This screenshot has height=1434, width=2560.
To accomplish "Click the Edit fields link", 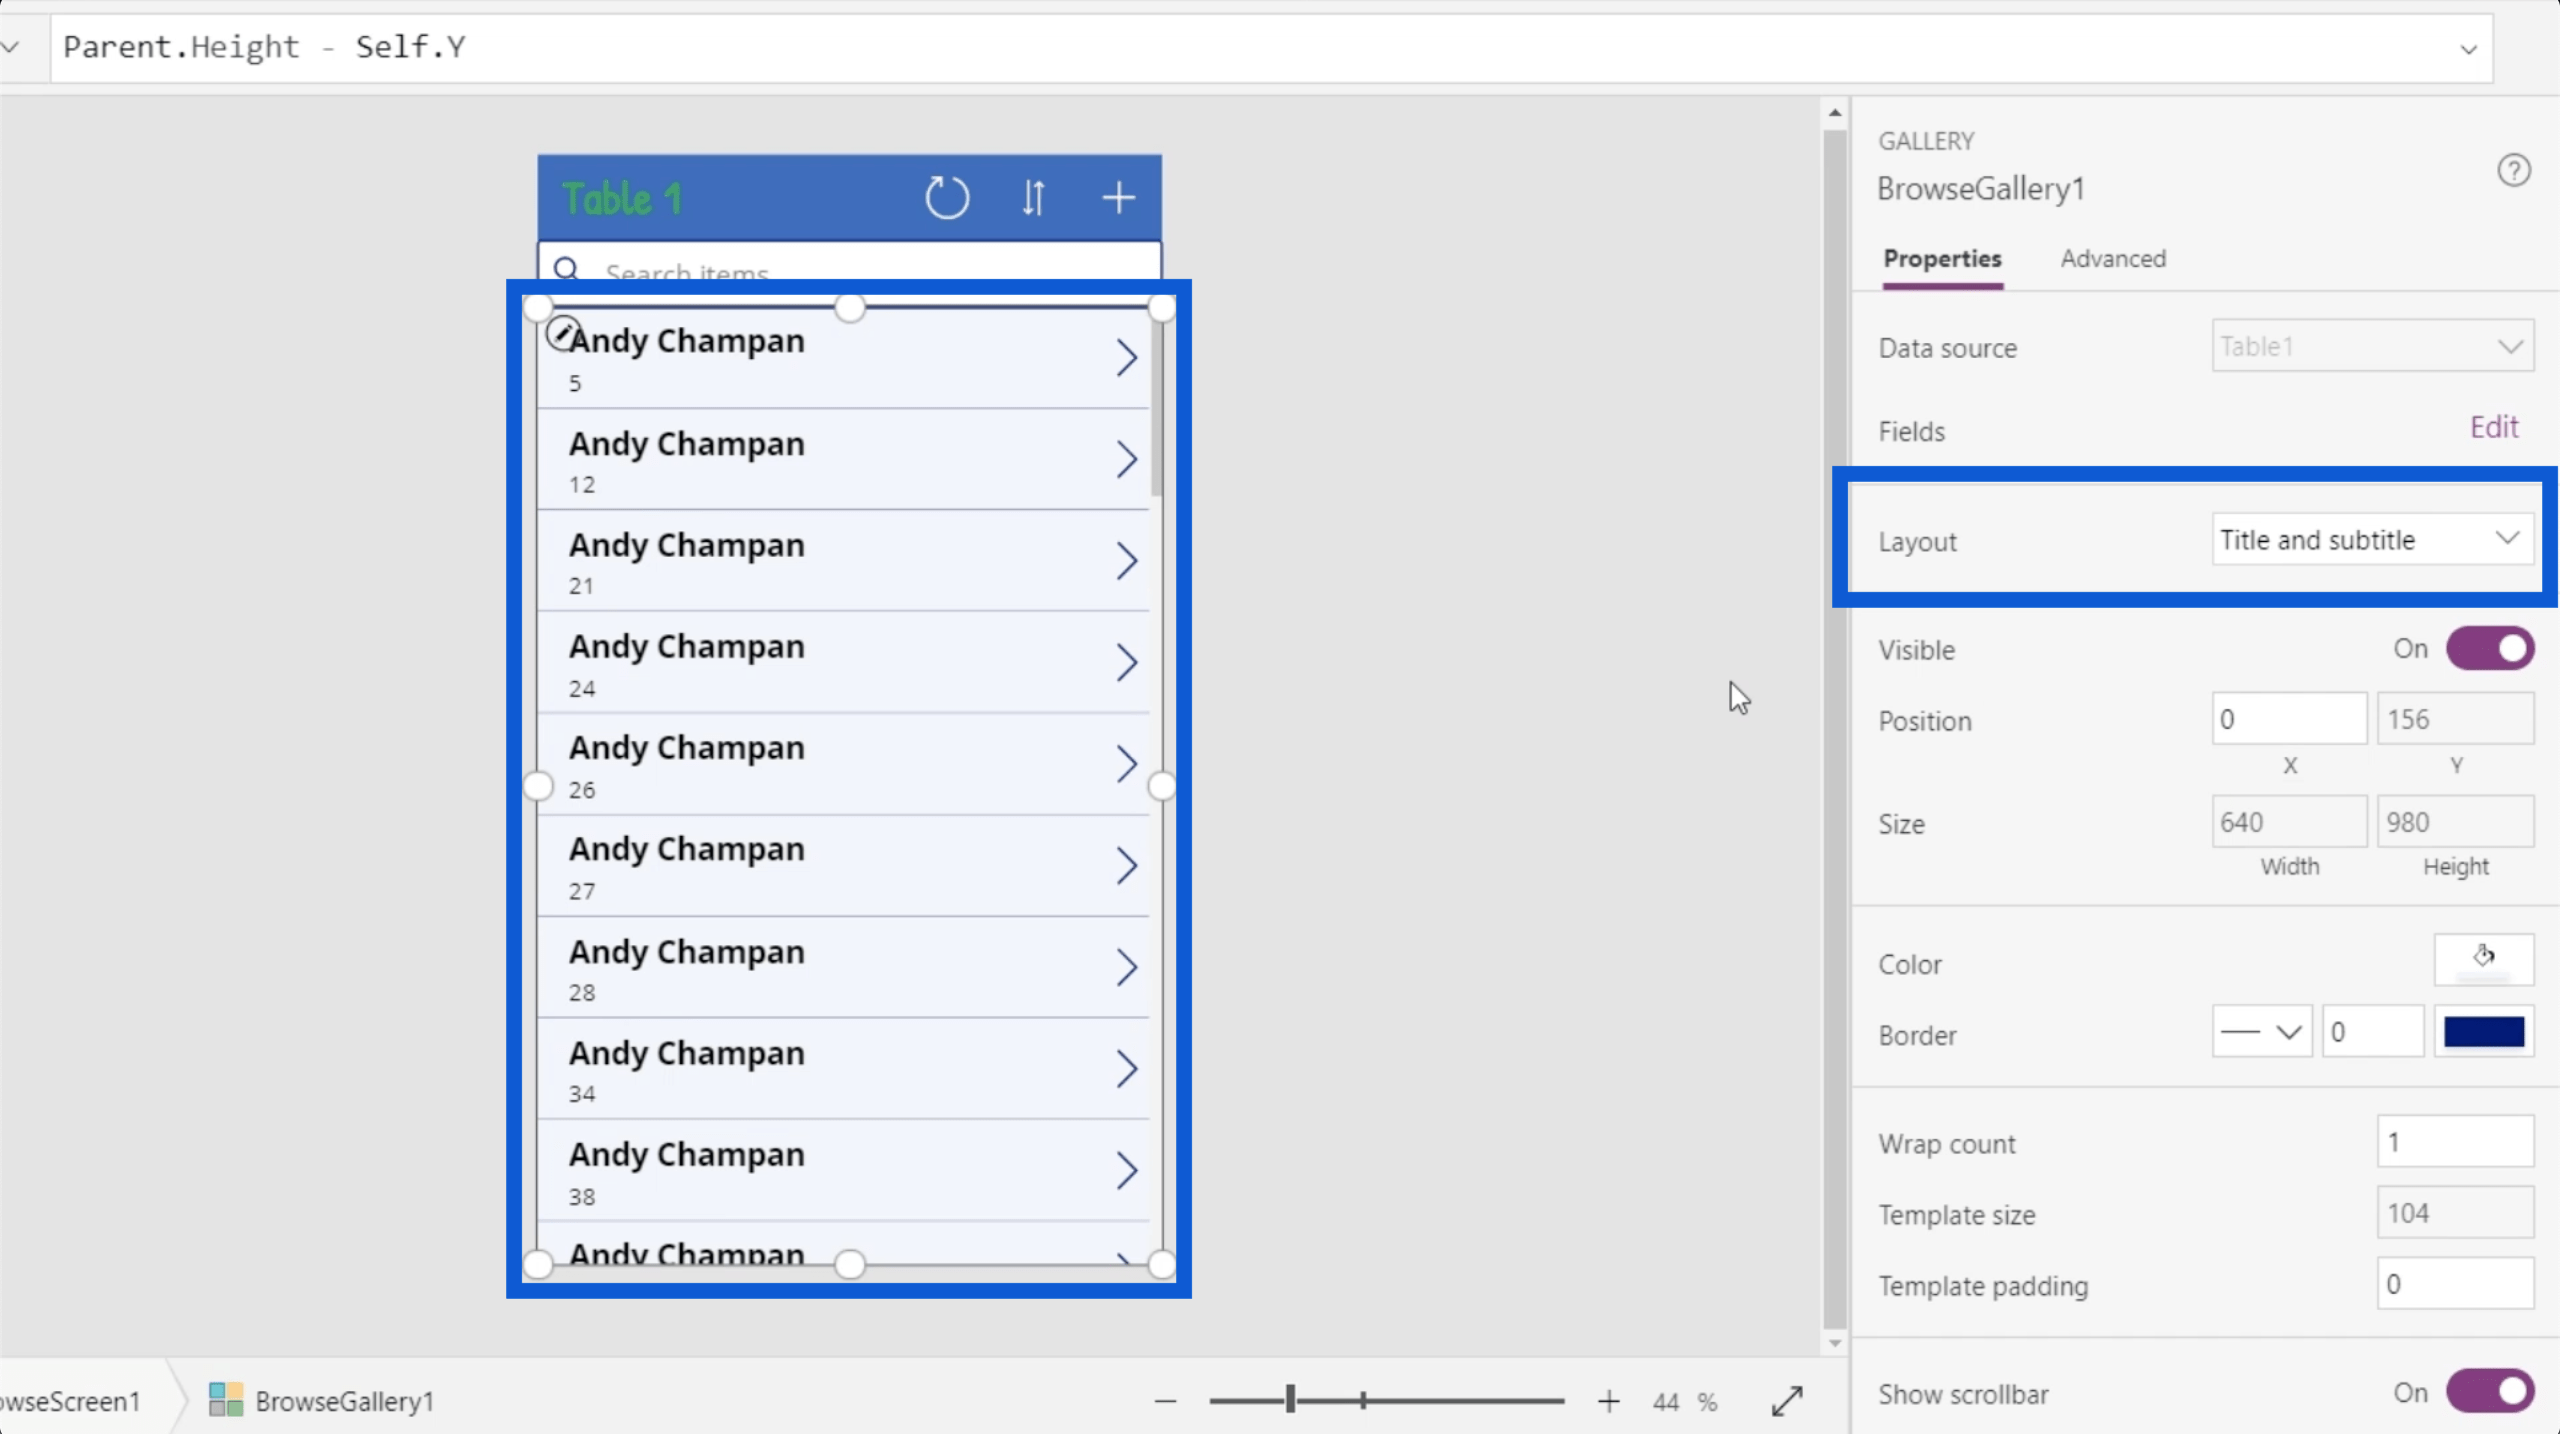I will click(2494, 428).
